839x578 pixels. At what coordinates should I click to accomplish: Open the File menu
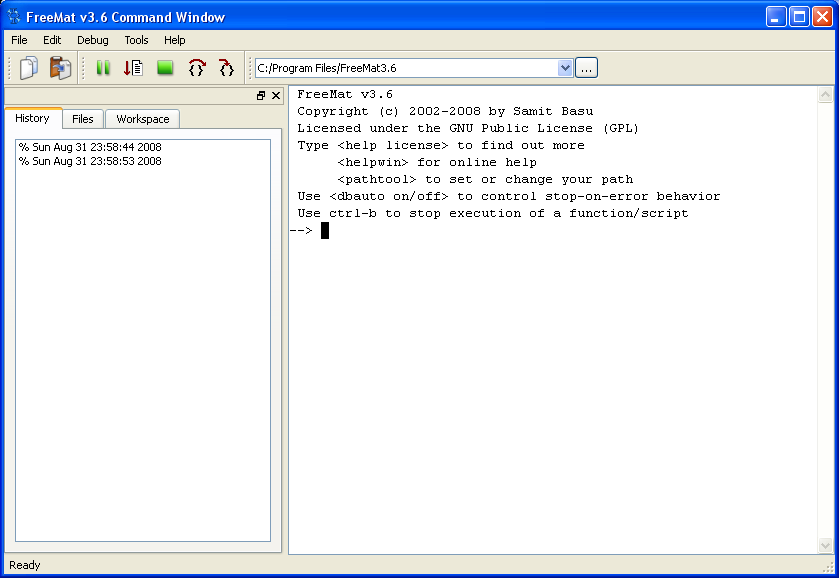(x=19, y=40)
